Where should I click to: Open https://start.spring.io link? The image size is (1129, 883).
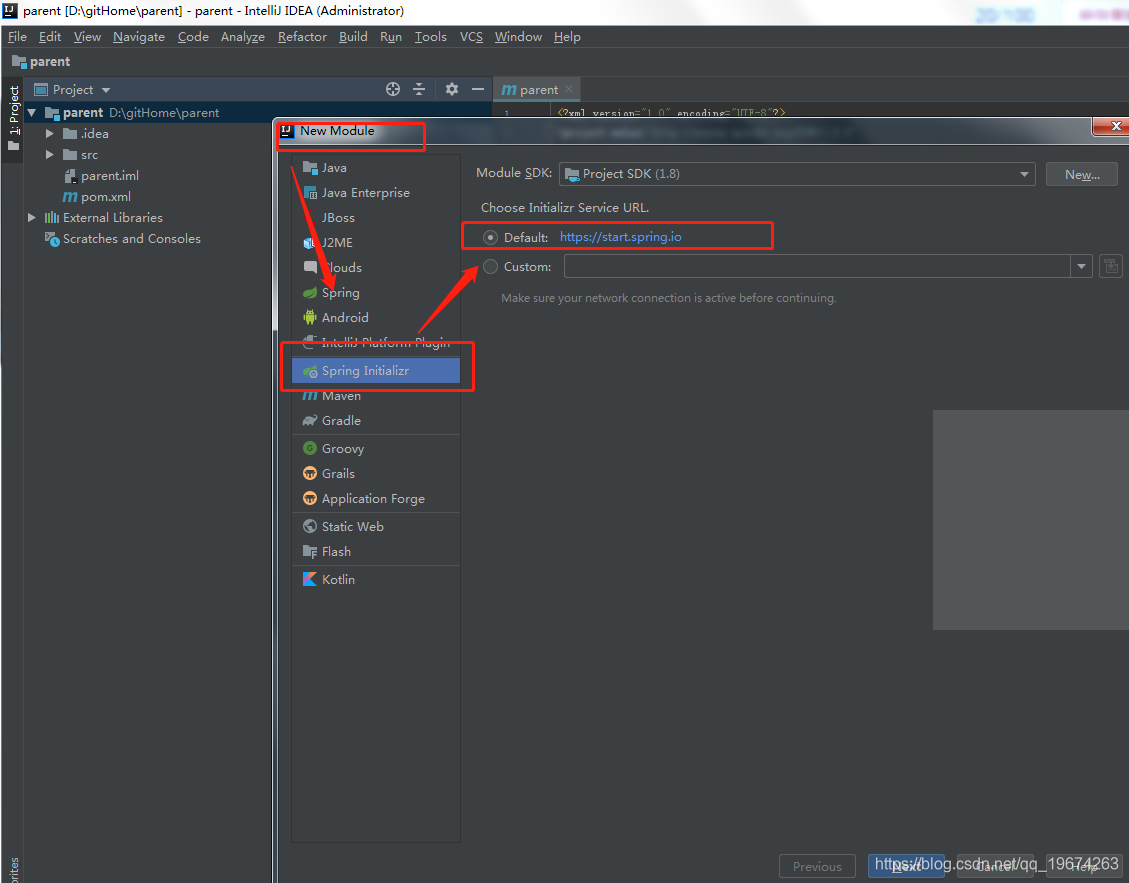(621, 237)
